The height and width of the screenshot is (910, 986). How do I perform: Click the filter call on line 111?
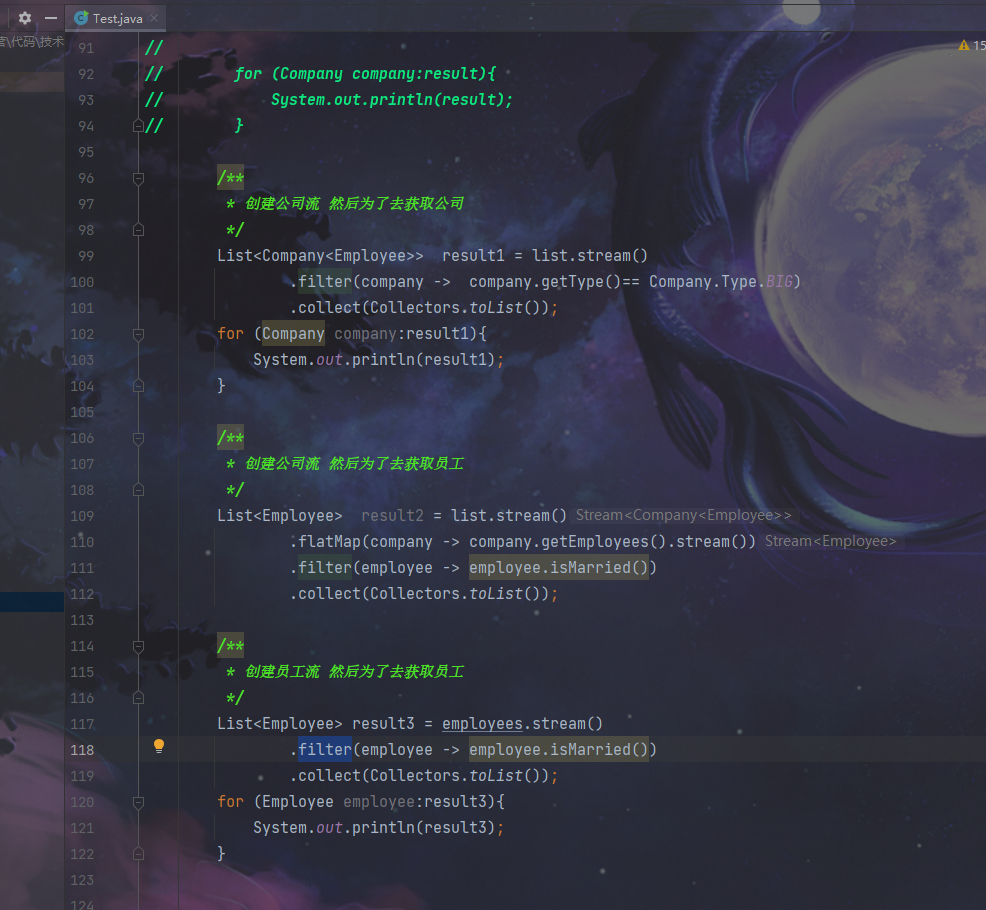point(324,568)
